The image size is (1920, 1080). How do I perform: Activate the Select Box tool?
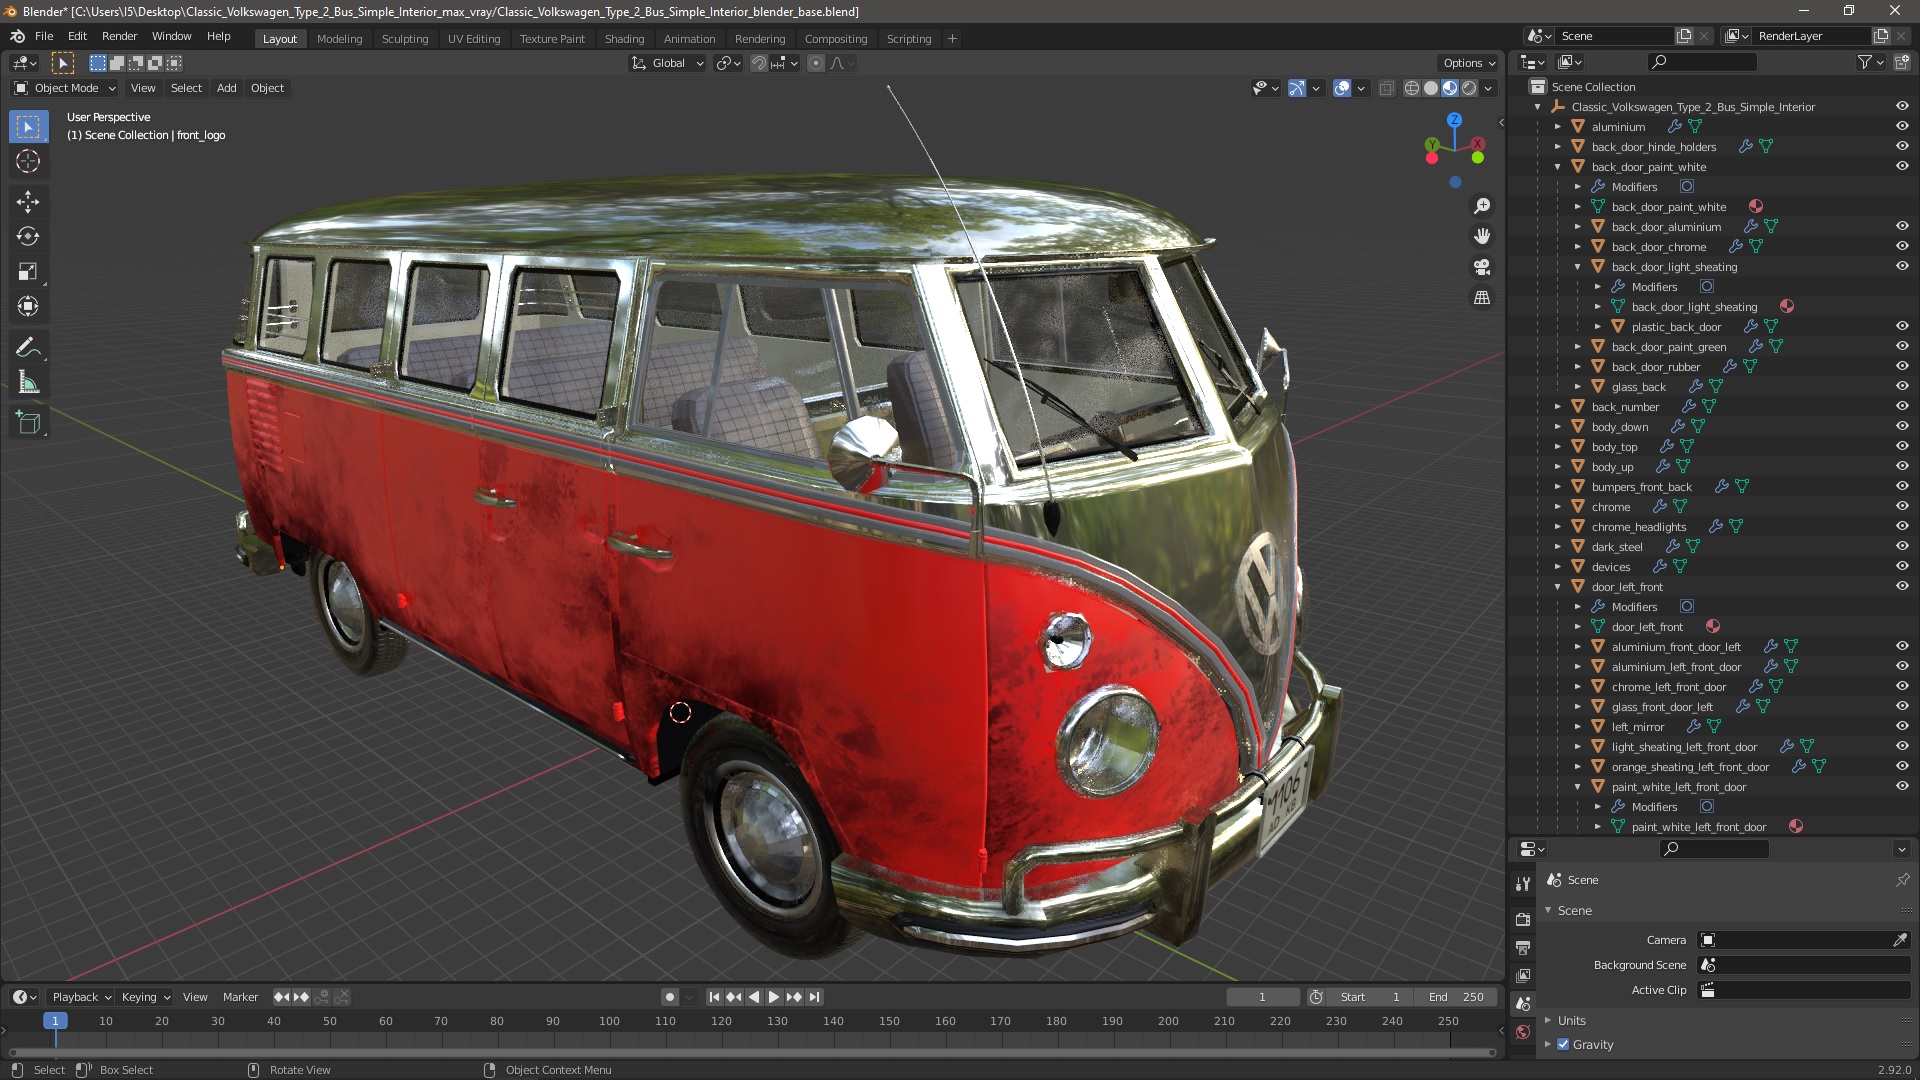click(28, 127)
